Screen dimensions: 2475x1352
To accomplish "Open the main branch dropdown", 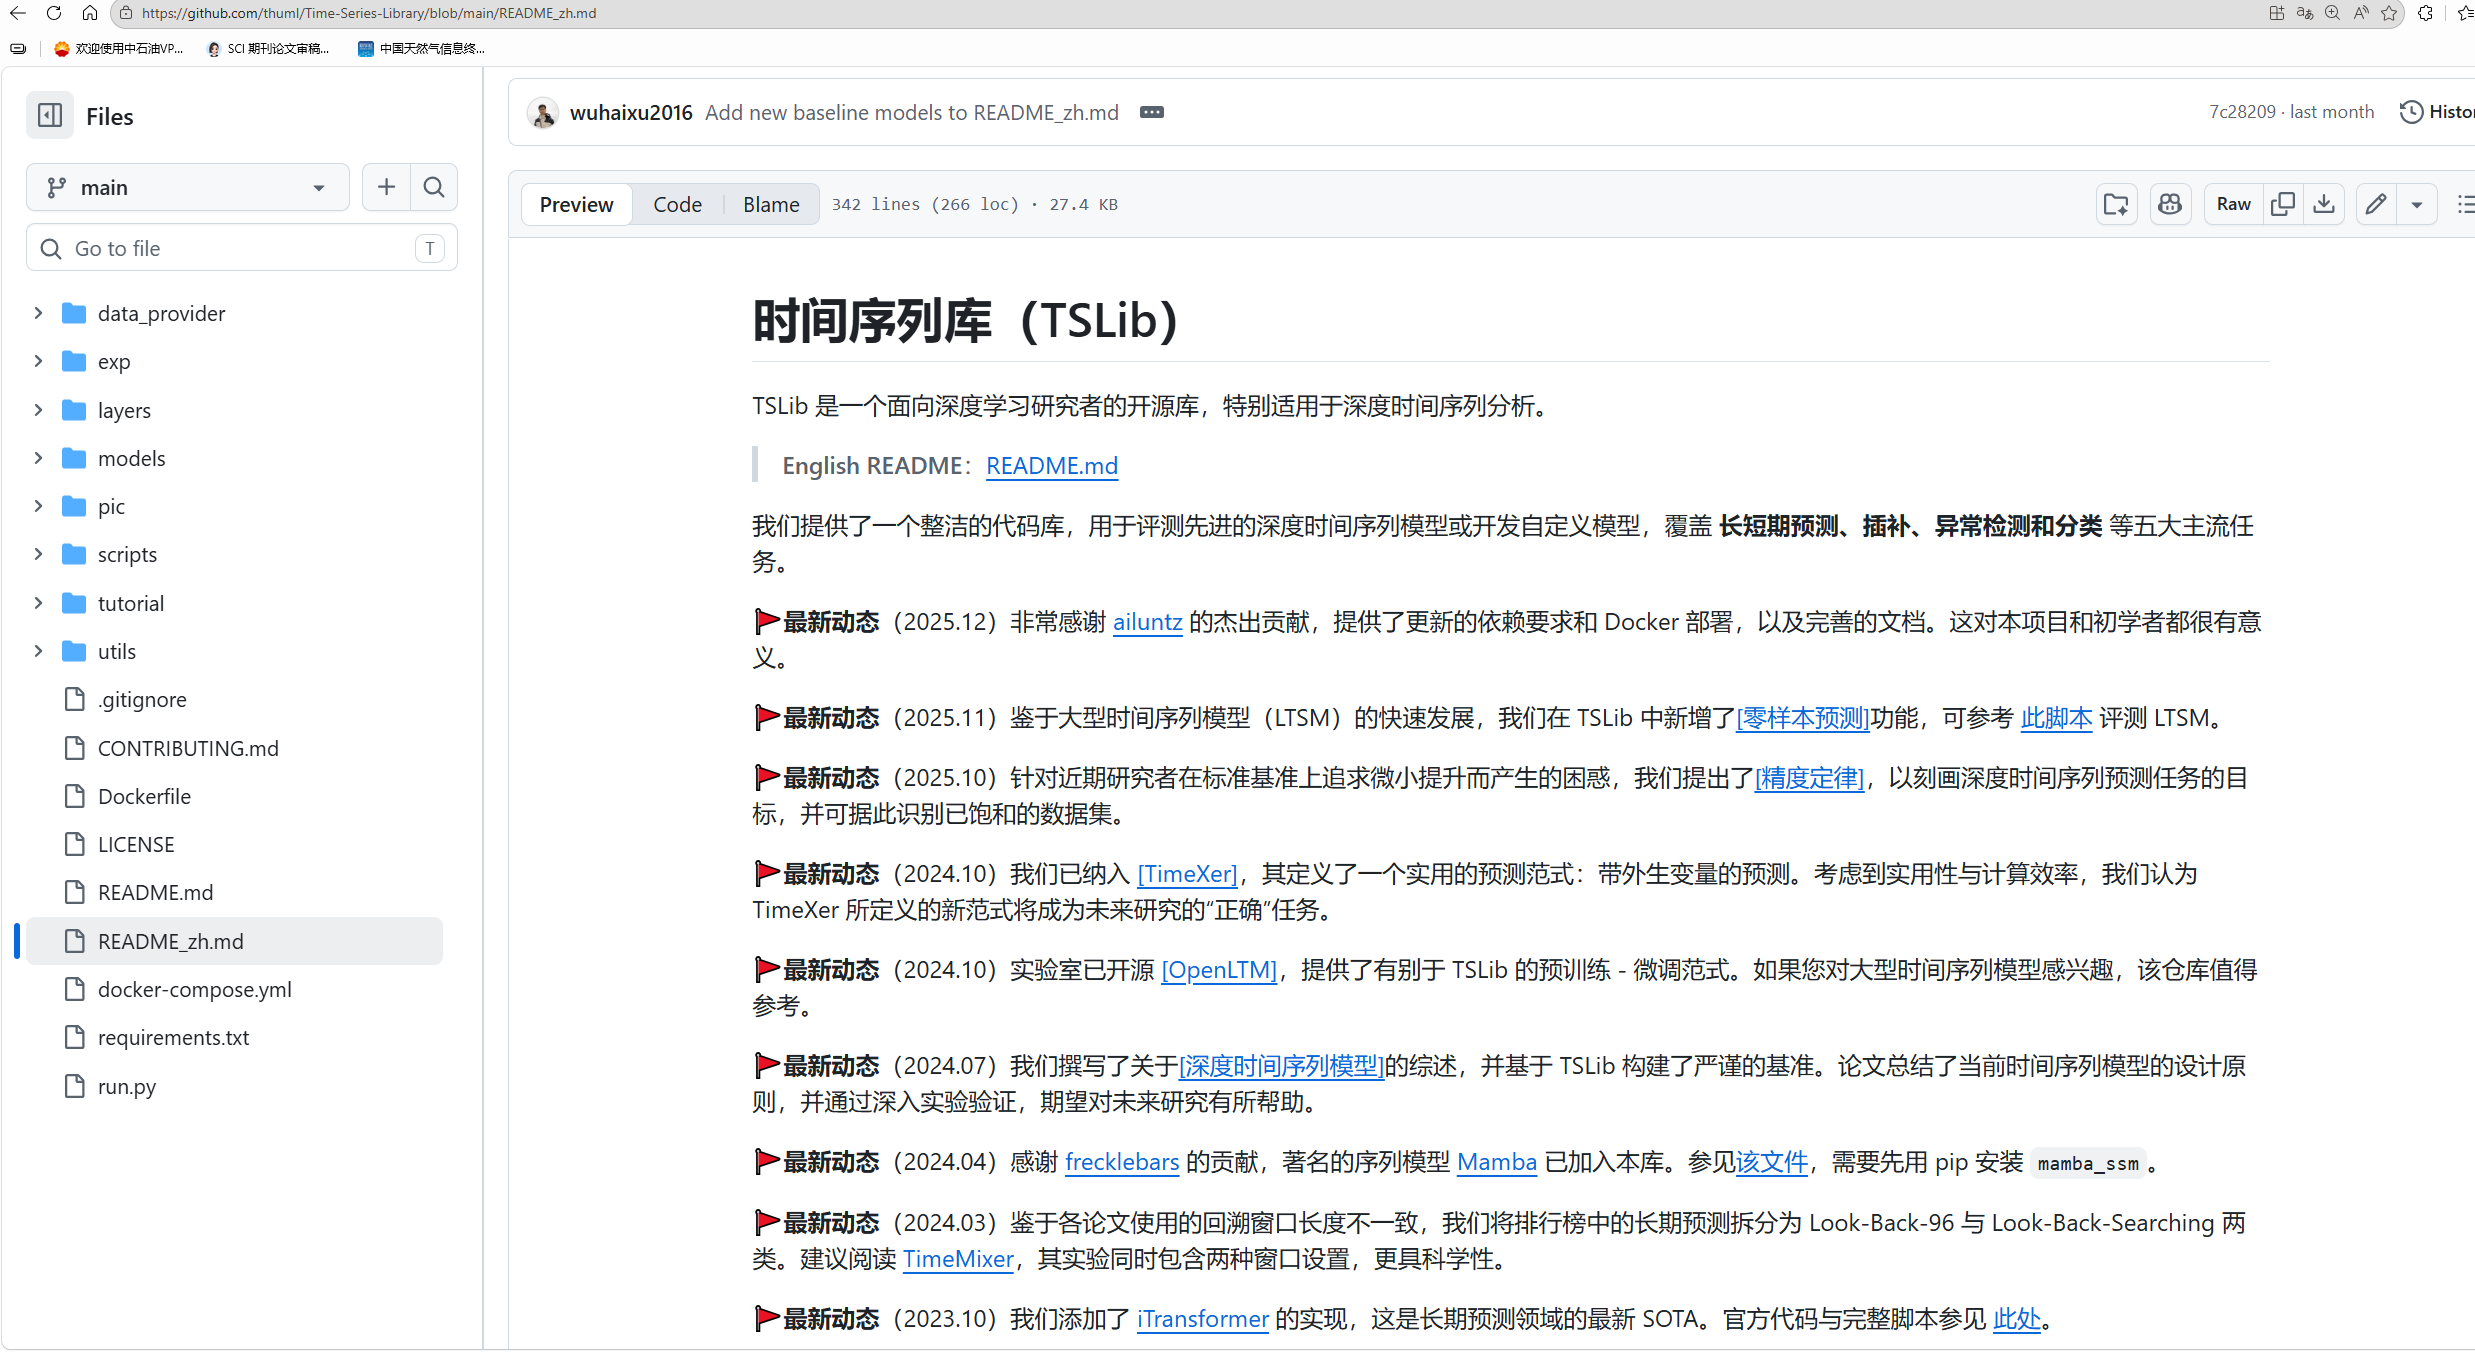I will click(187, 187).
